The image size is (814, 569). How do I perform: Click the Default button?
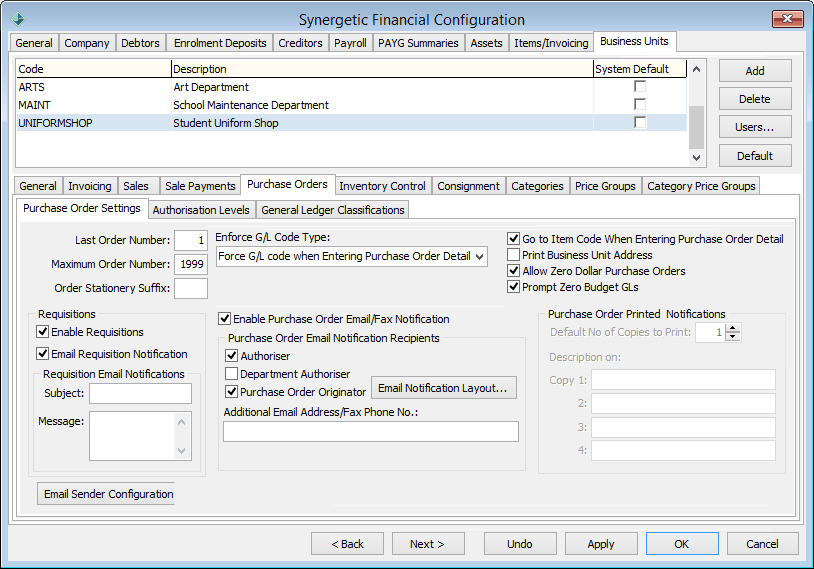(x=755, y=156)
